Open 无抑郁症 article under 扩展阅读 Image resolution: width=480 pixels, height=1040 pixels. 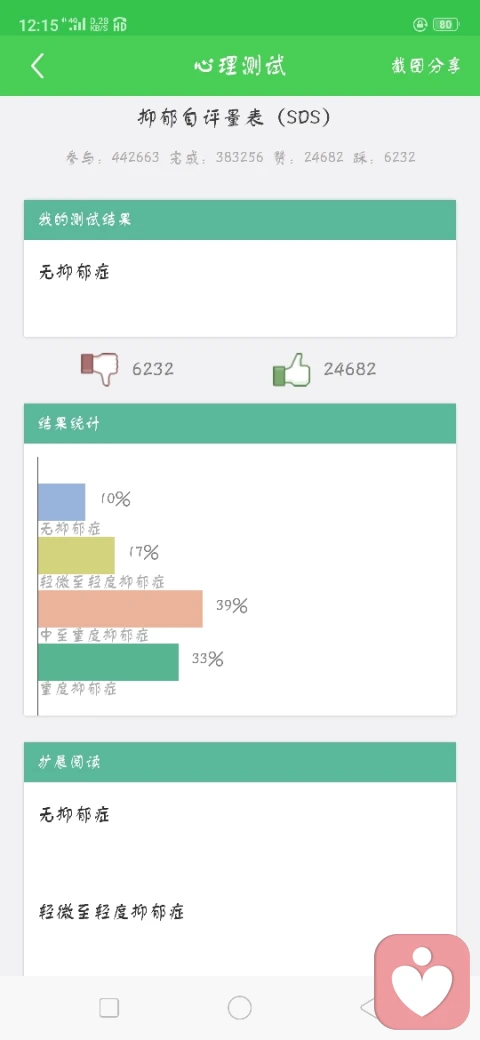point(74,814)
